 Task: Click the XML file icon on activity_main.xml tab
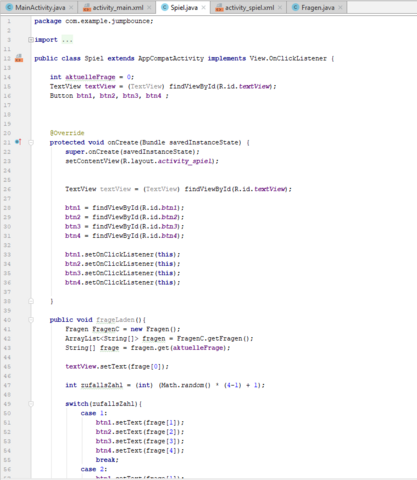pos(87,7)
